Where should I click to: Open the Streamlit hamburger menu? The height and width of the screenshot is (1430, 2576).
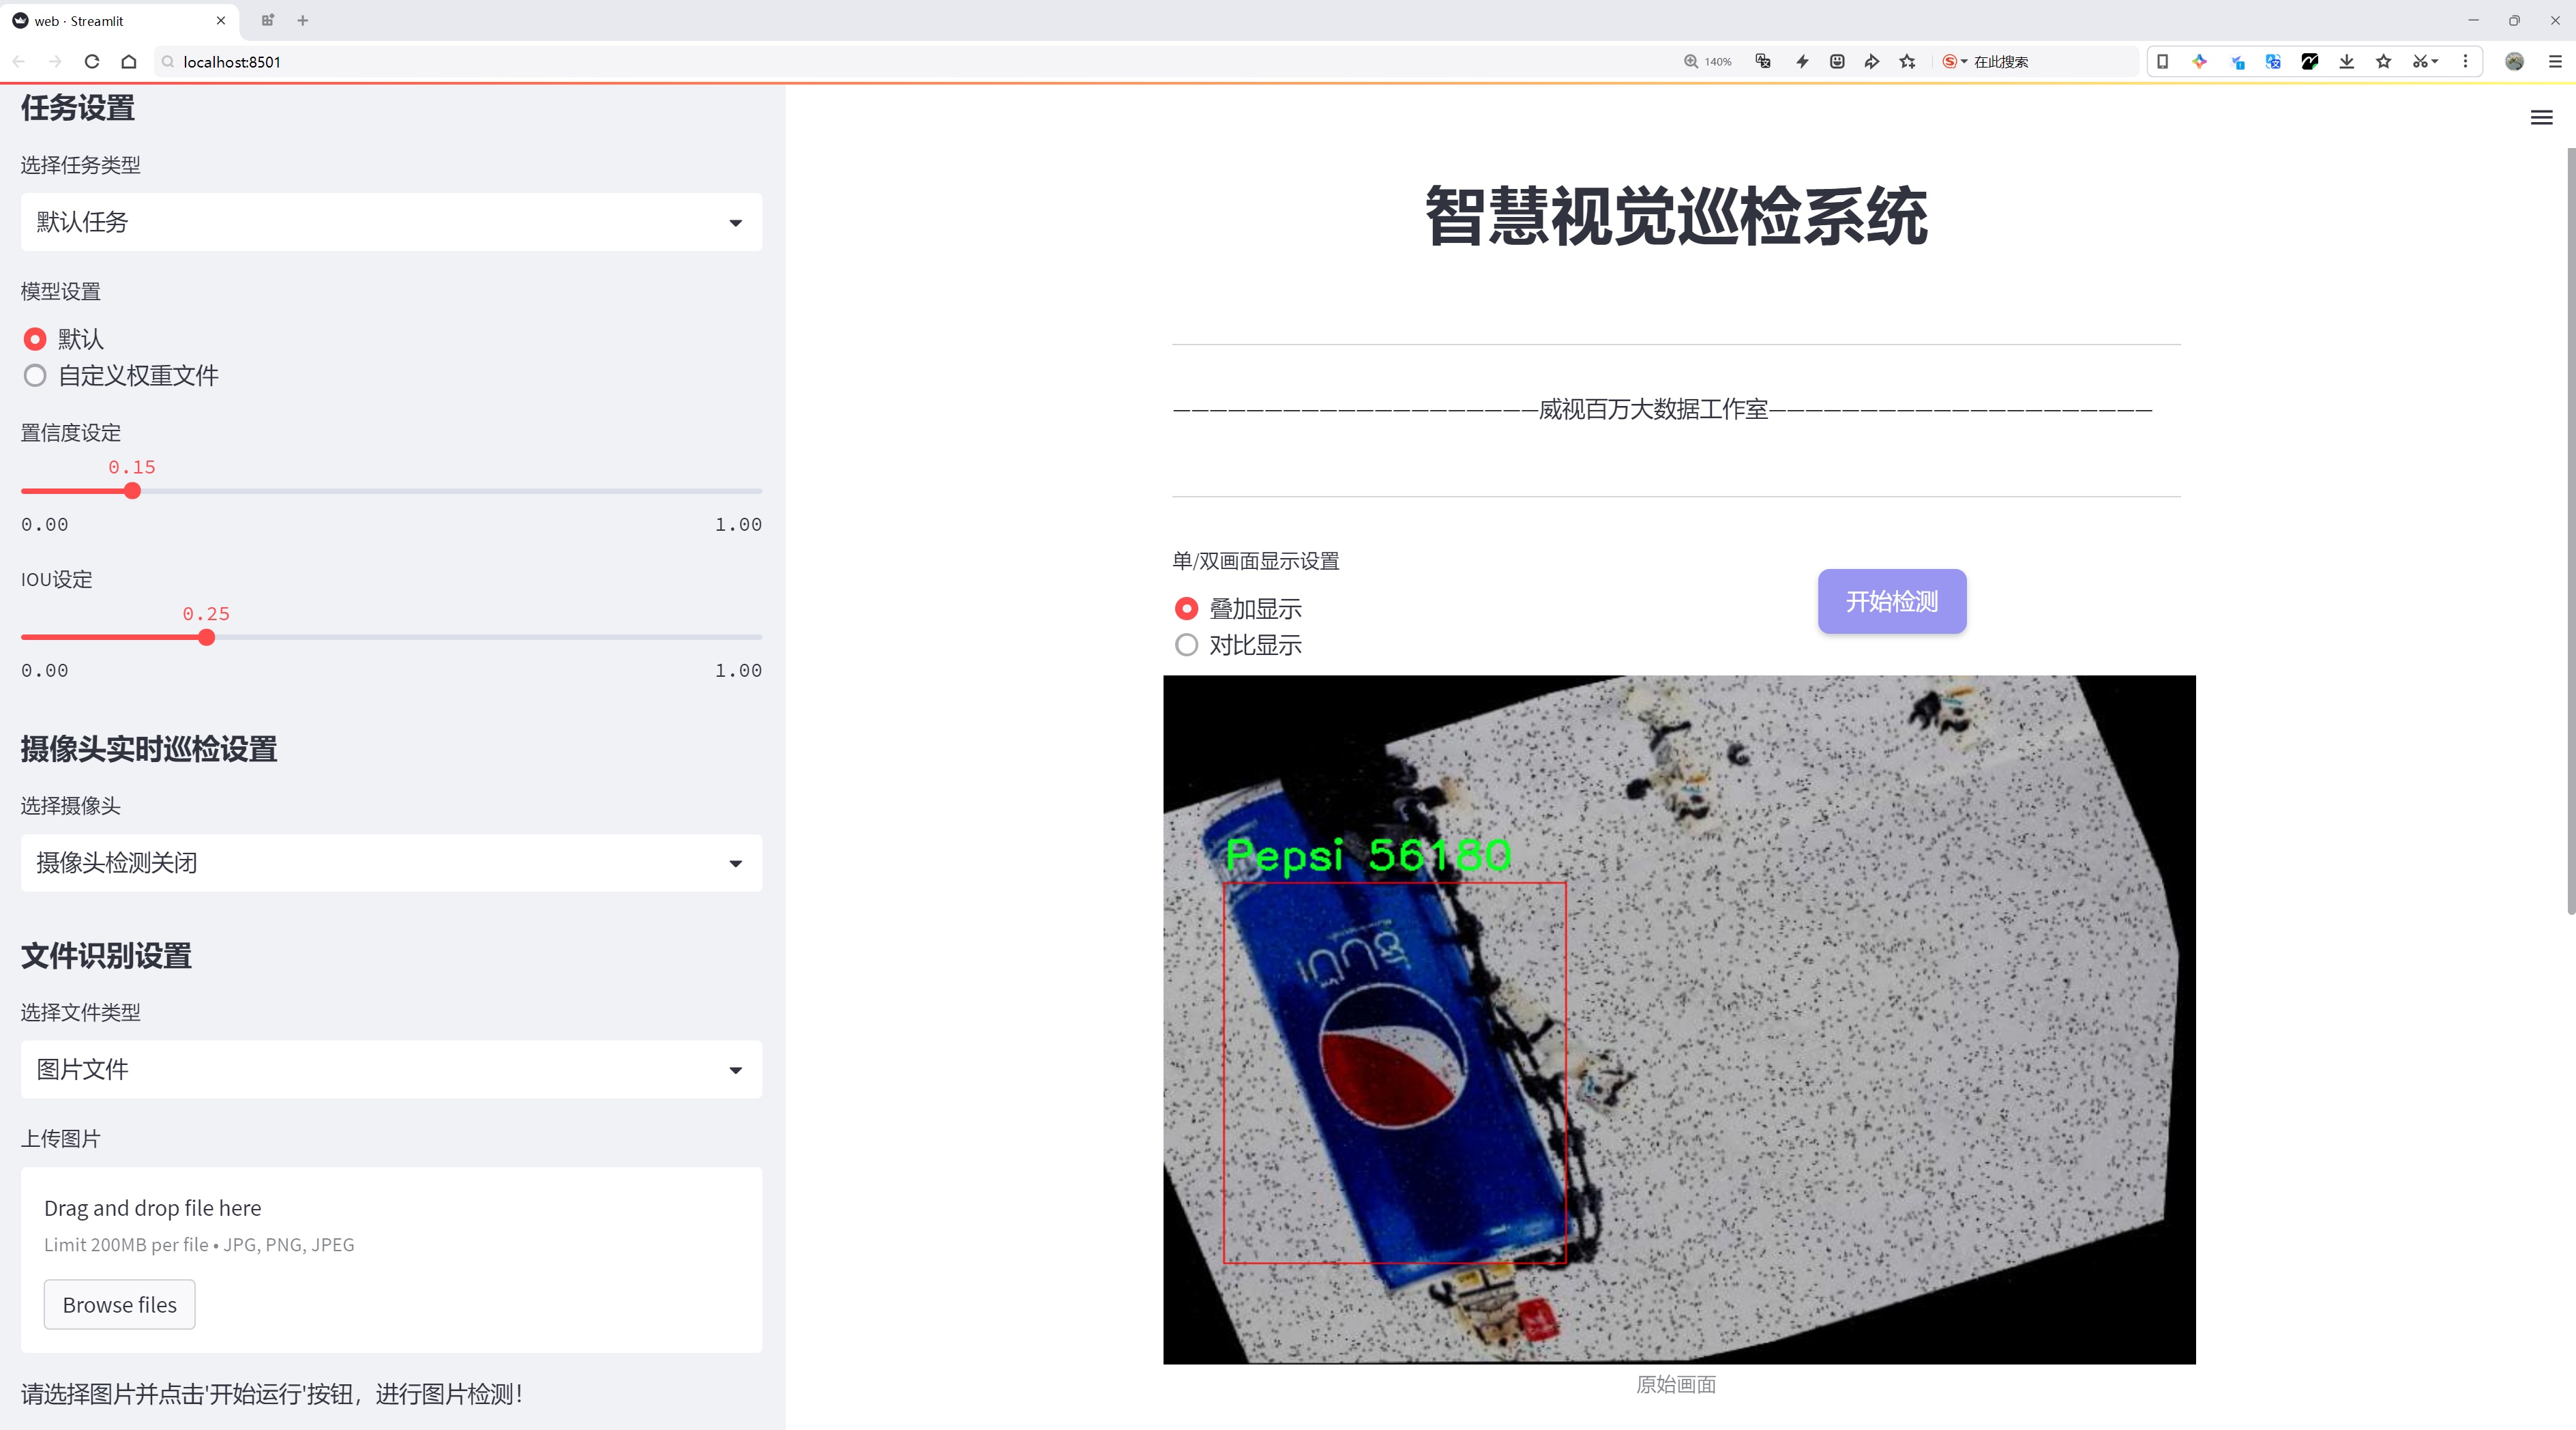[2541, 118]
